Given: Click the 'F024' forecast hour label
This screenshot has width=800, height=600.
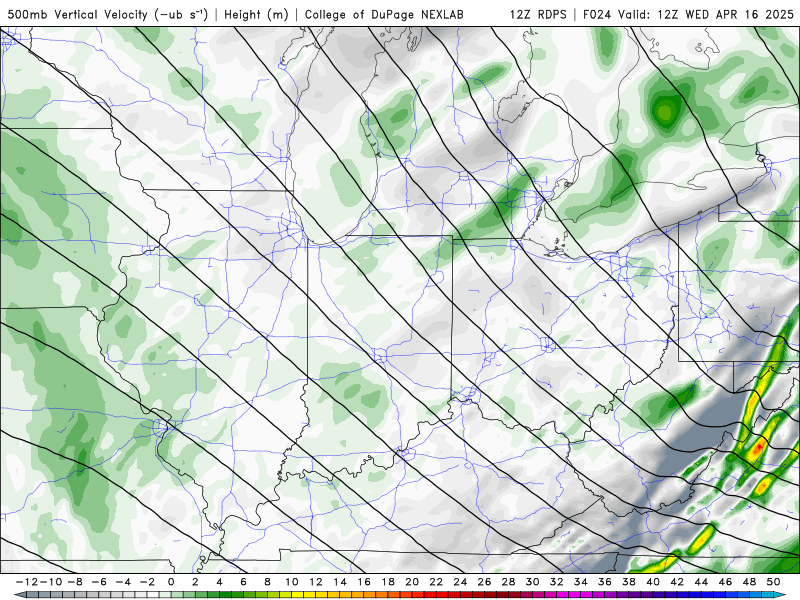Looking at the screenshot, I should tap(598, 14).
